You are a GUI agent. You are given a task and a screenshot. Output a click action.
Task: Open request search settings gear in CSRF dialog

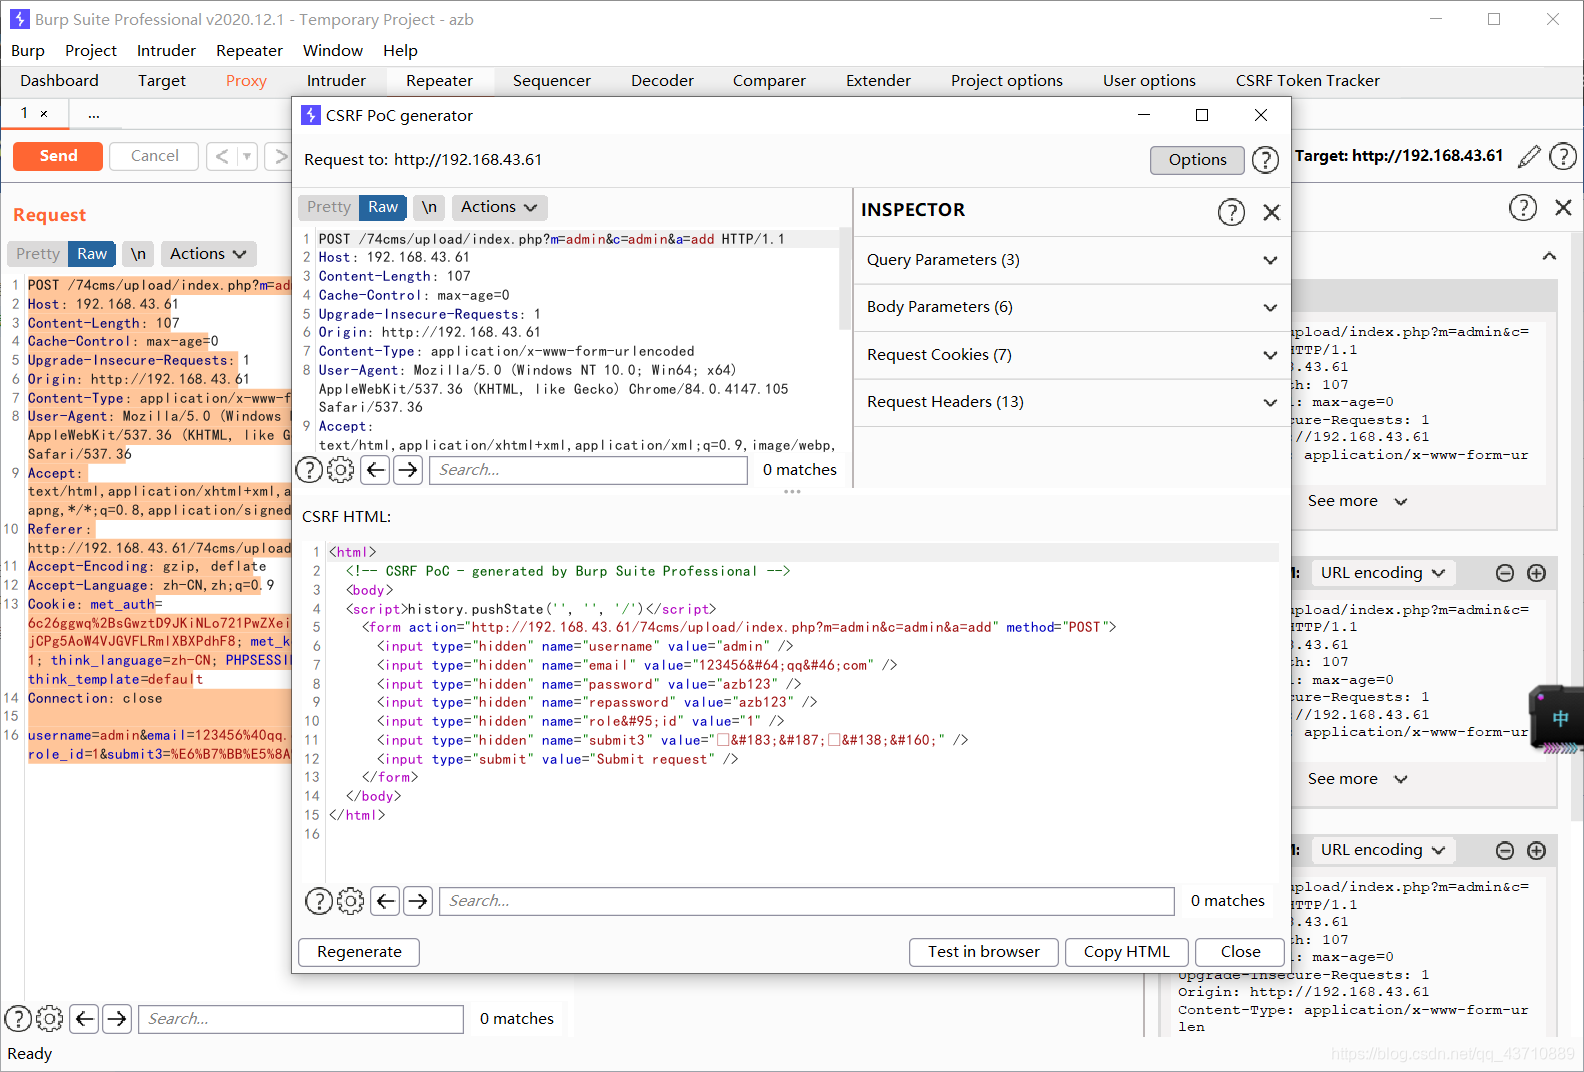click(341, 470)
